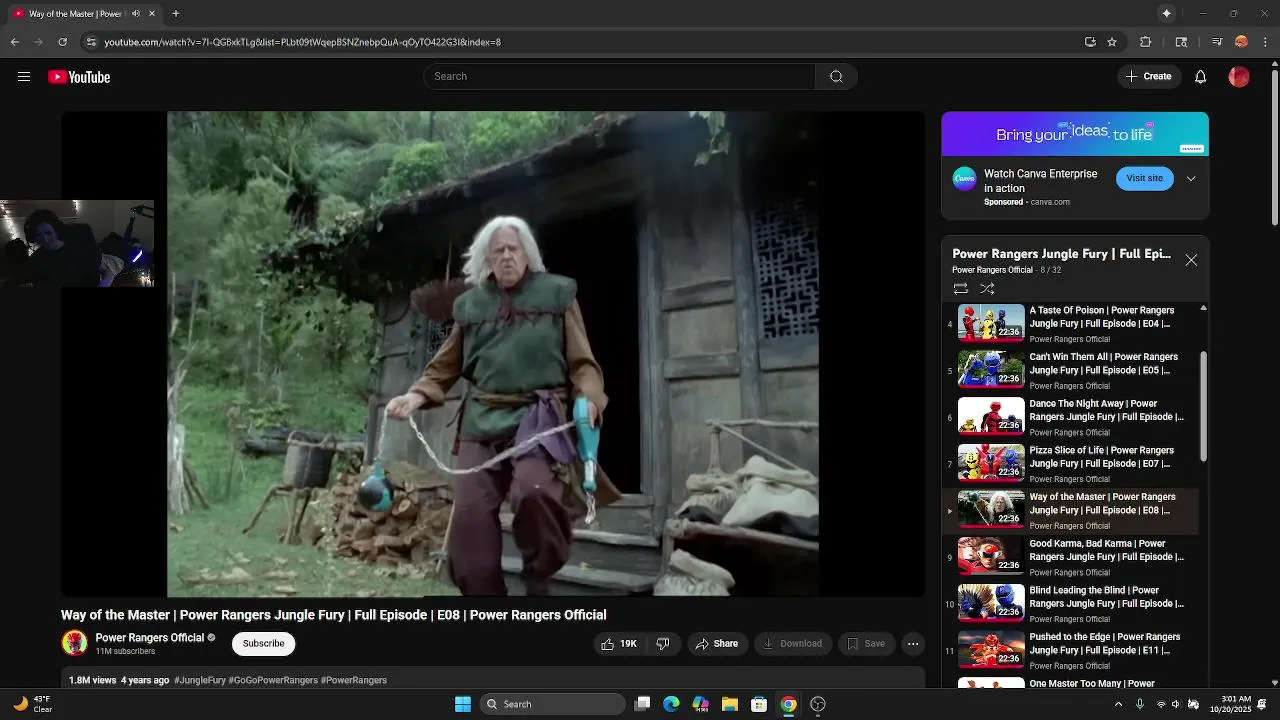Image resolution: width=1280 pixels, height=720 pixels.
Task: Open Chrome three-dot menu
Action: pyautogui.click(x=1266, y=42)
